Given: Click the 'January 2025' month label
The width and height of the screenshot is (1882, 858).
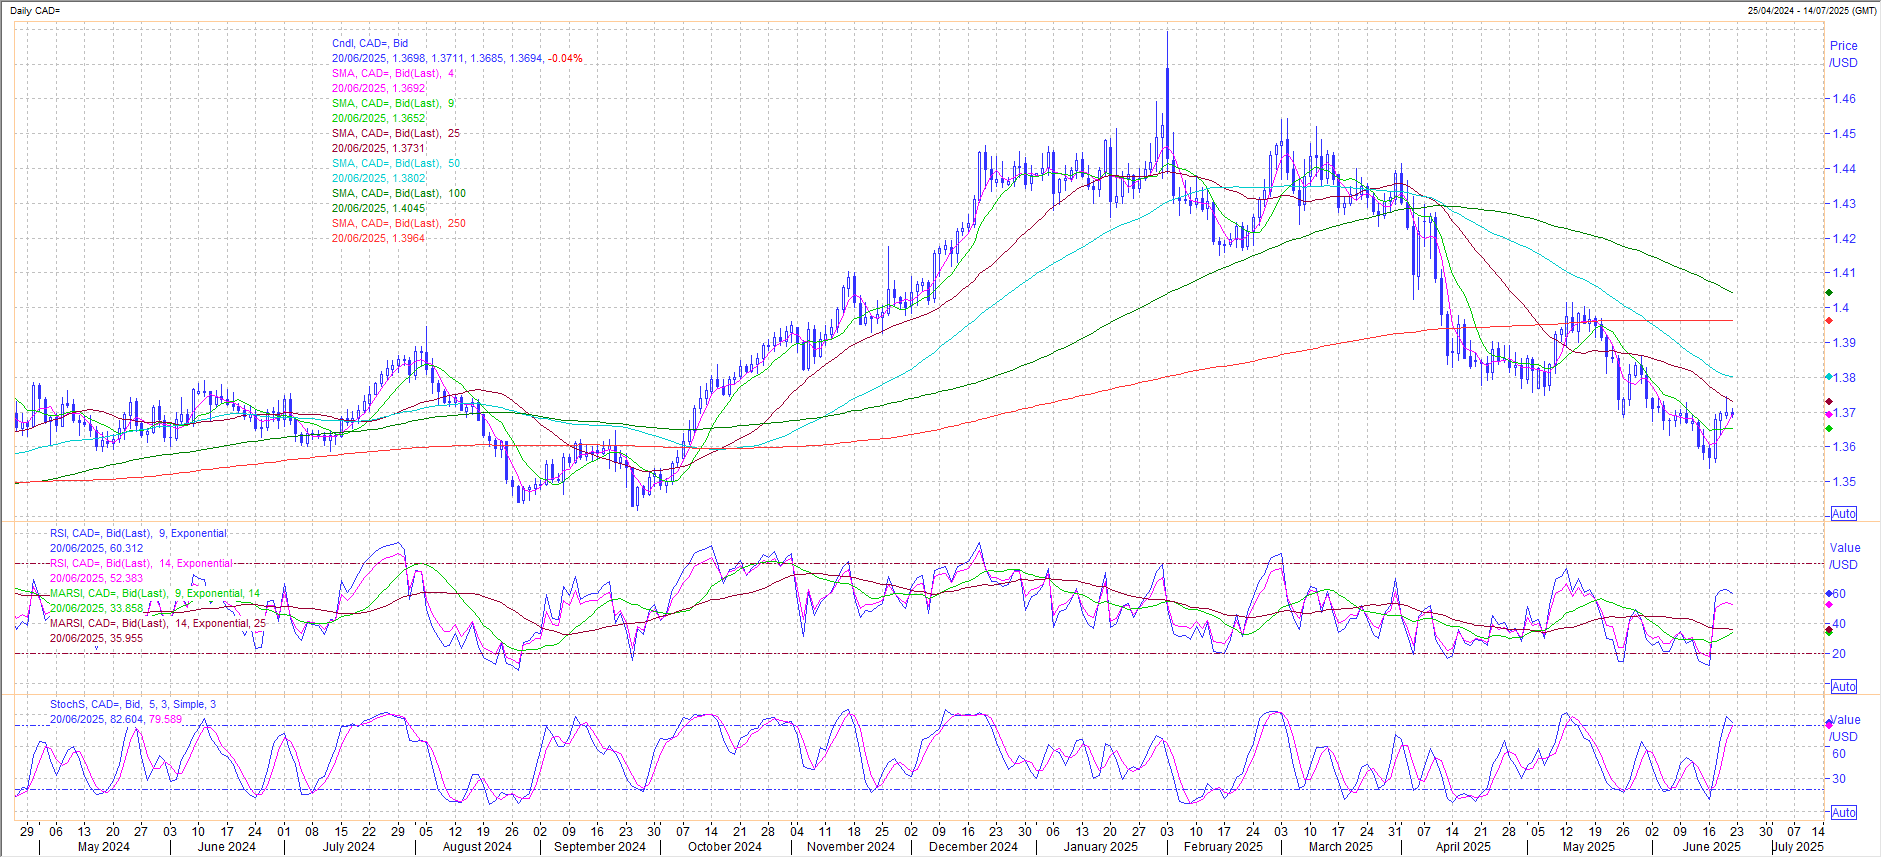Looking at the screenshot, I should coord(1100,846).
